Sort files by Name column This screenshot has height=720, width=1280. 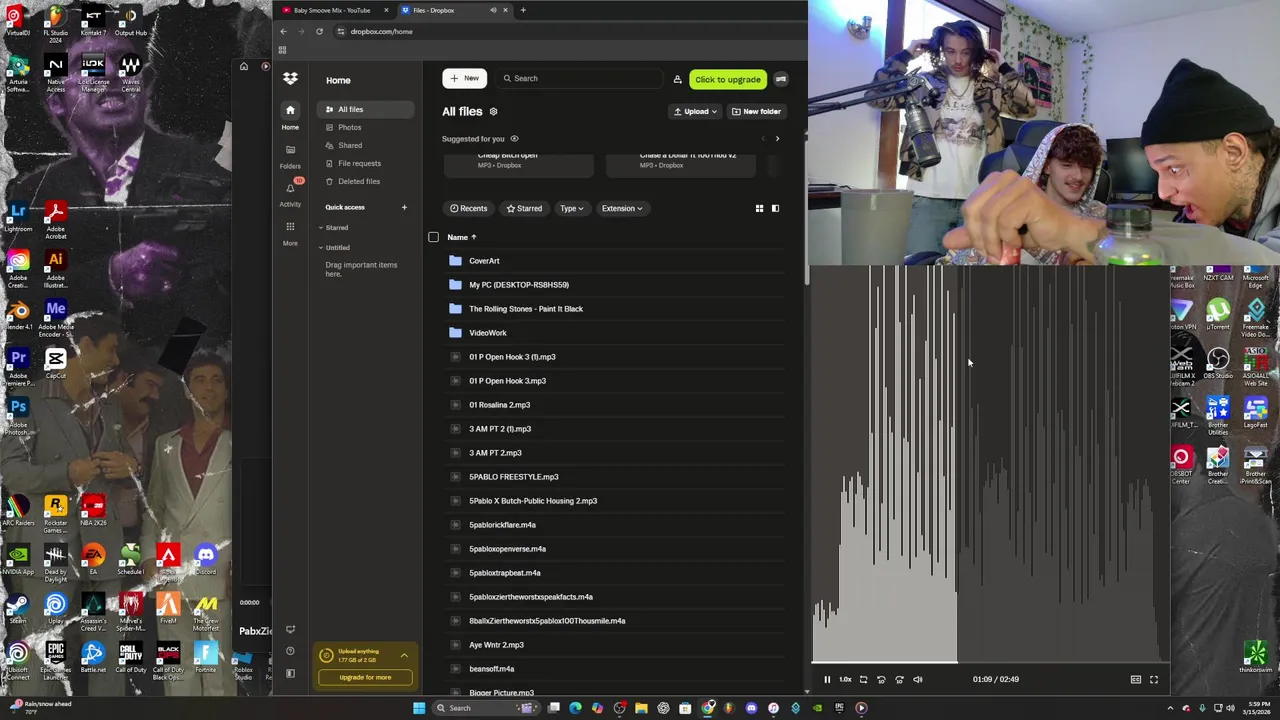pos(461,237)
